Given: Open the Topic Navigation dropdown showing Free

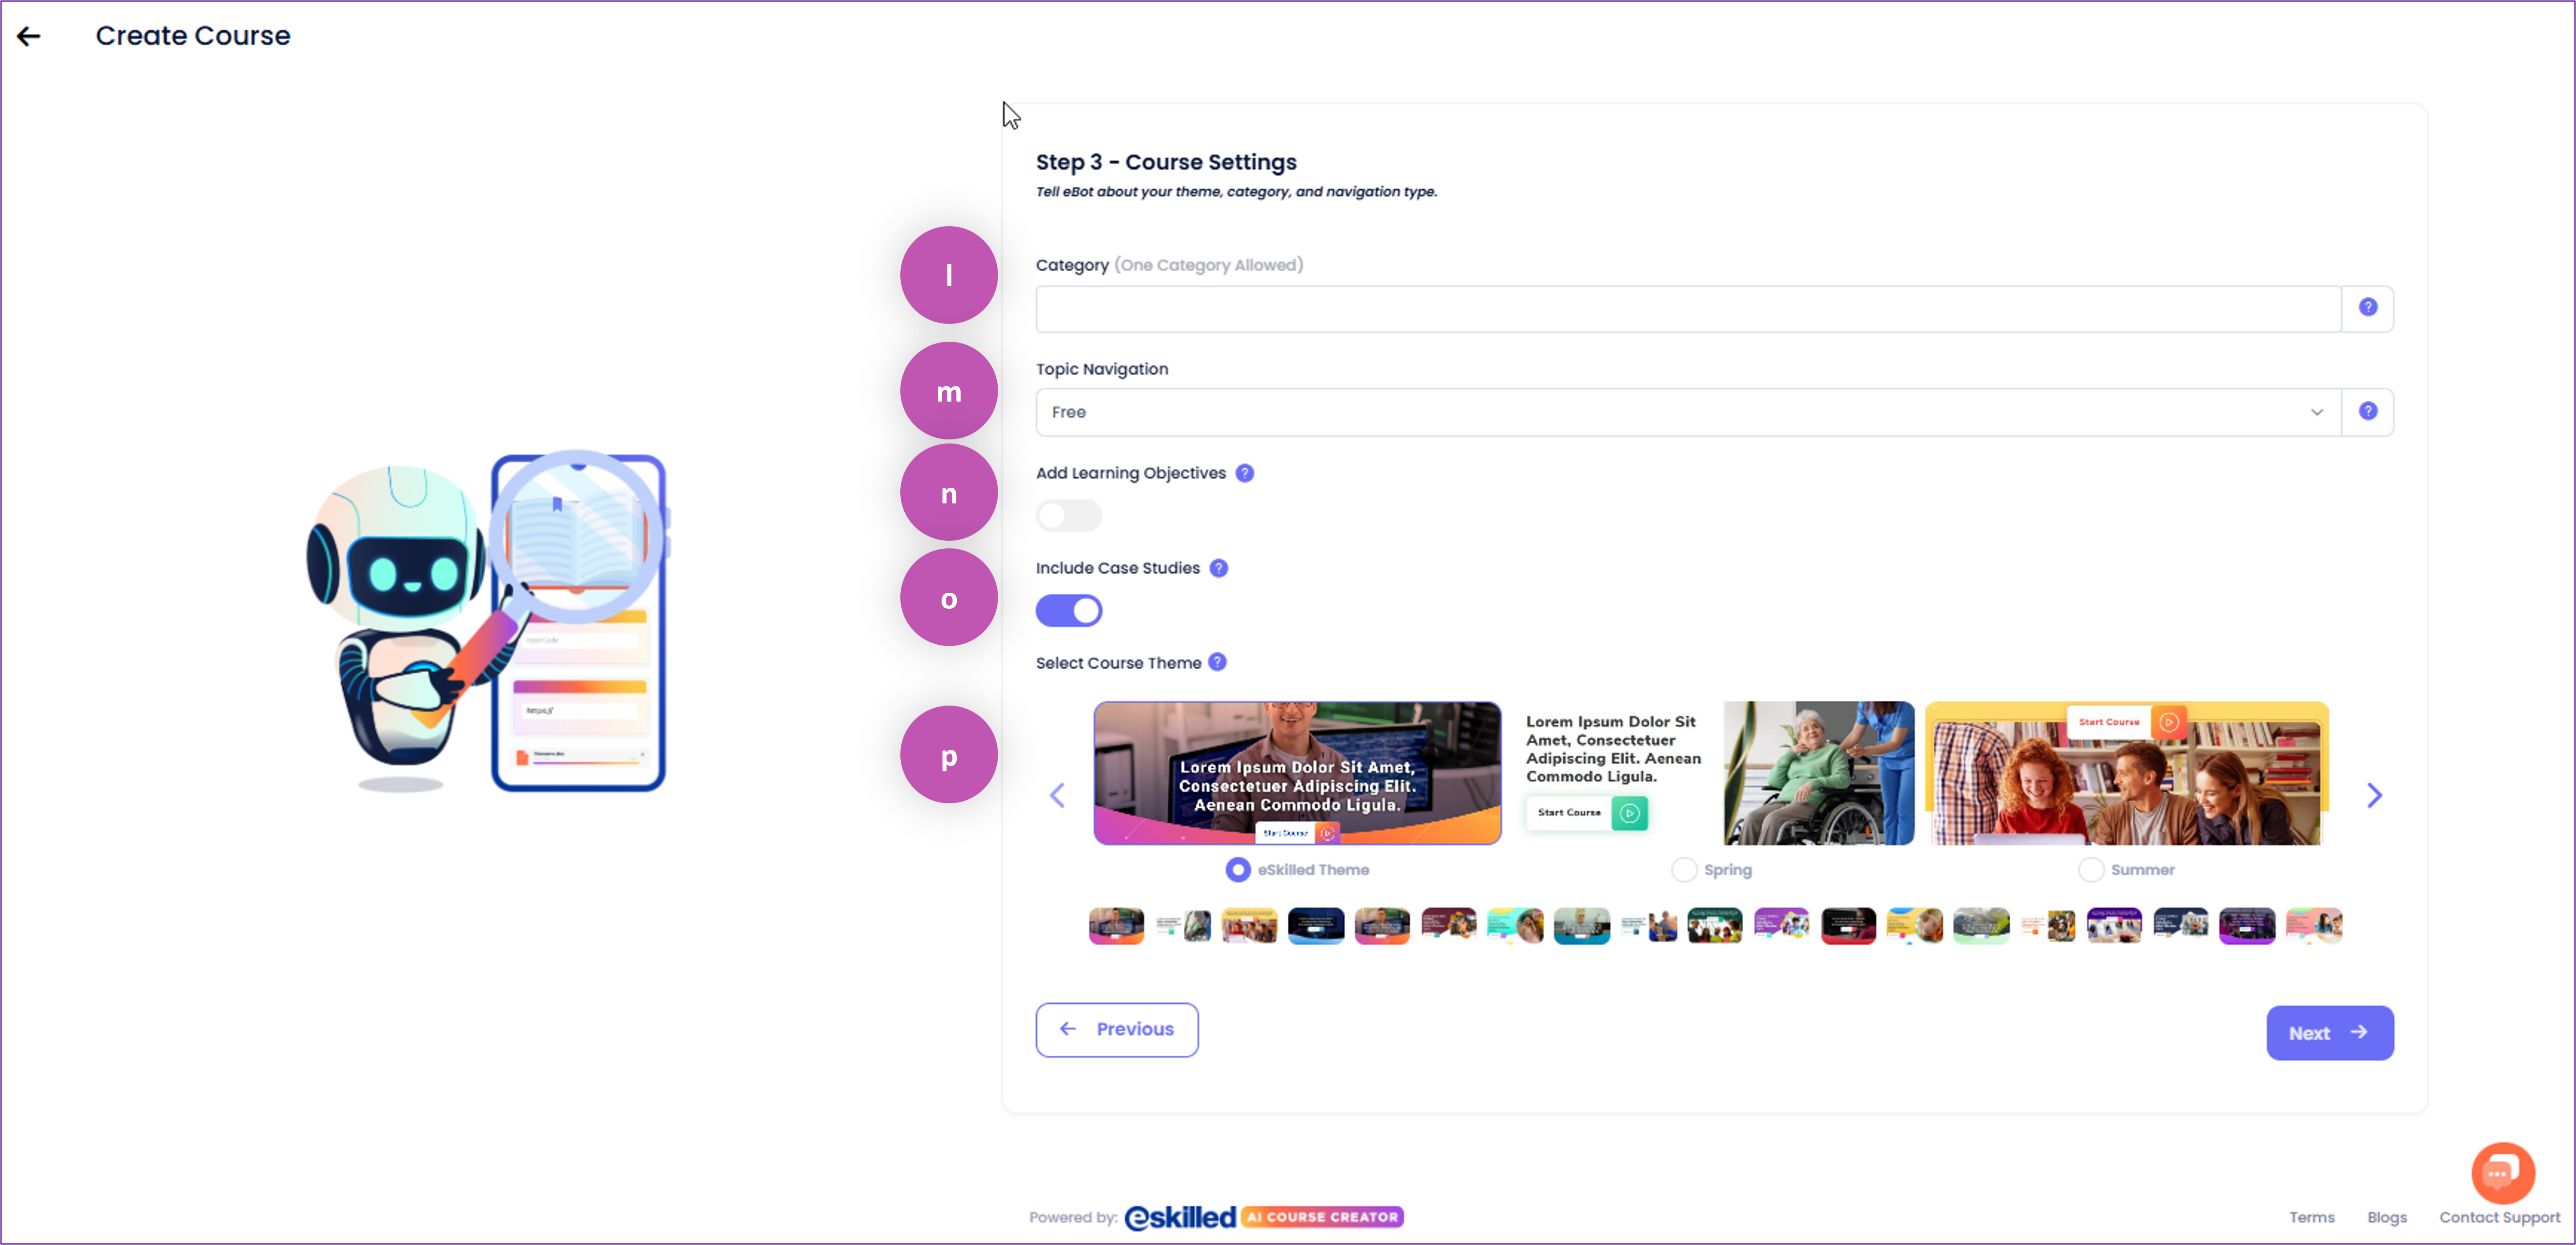Looking at the screenshot, I should point(1688,412).
